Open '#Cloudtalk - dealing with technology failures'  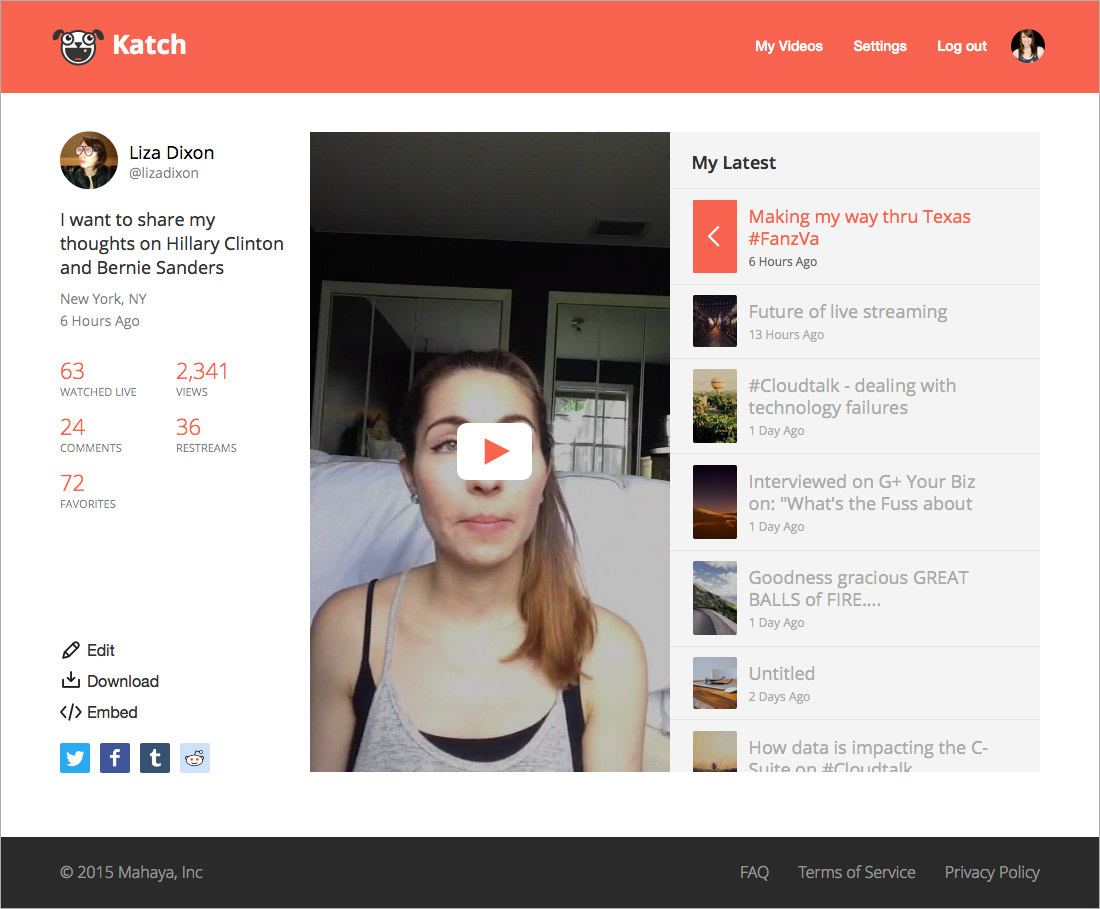click(x=852, y=396)
